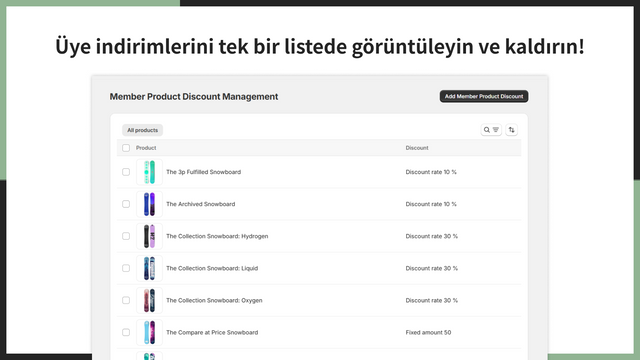Open The 3p Fulfilled Snowboard thumbnail
The width and height of the screenshot is (640, 360).
(x=149, y=172)
